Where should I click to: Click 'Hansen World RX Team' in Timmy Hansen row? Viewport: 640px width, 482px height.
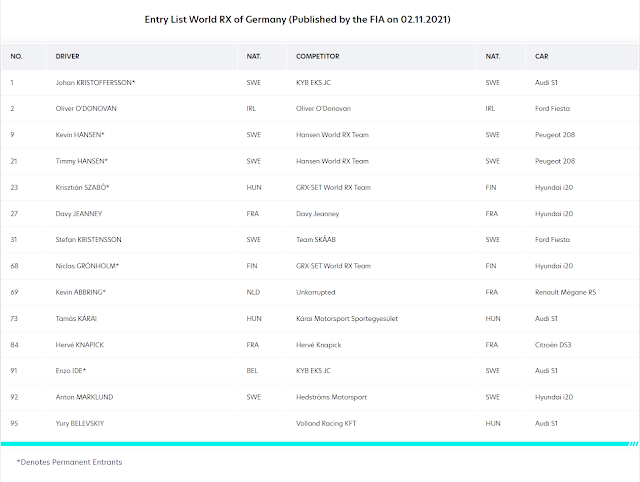coord(332,161)
